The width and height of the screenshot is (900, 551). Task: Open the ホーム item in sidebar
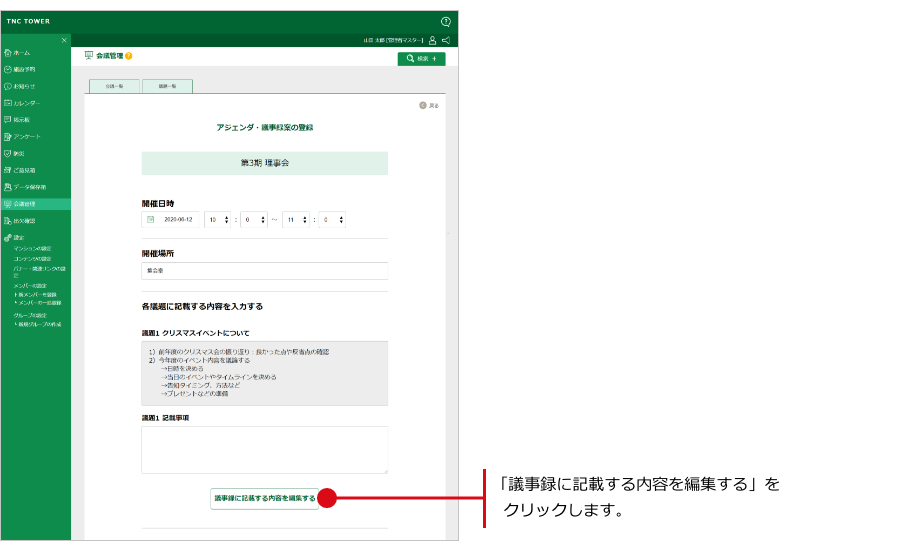click(17, 53)
